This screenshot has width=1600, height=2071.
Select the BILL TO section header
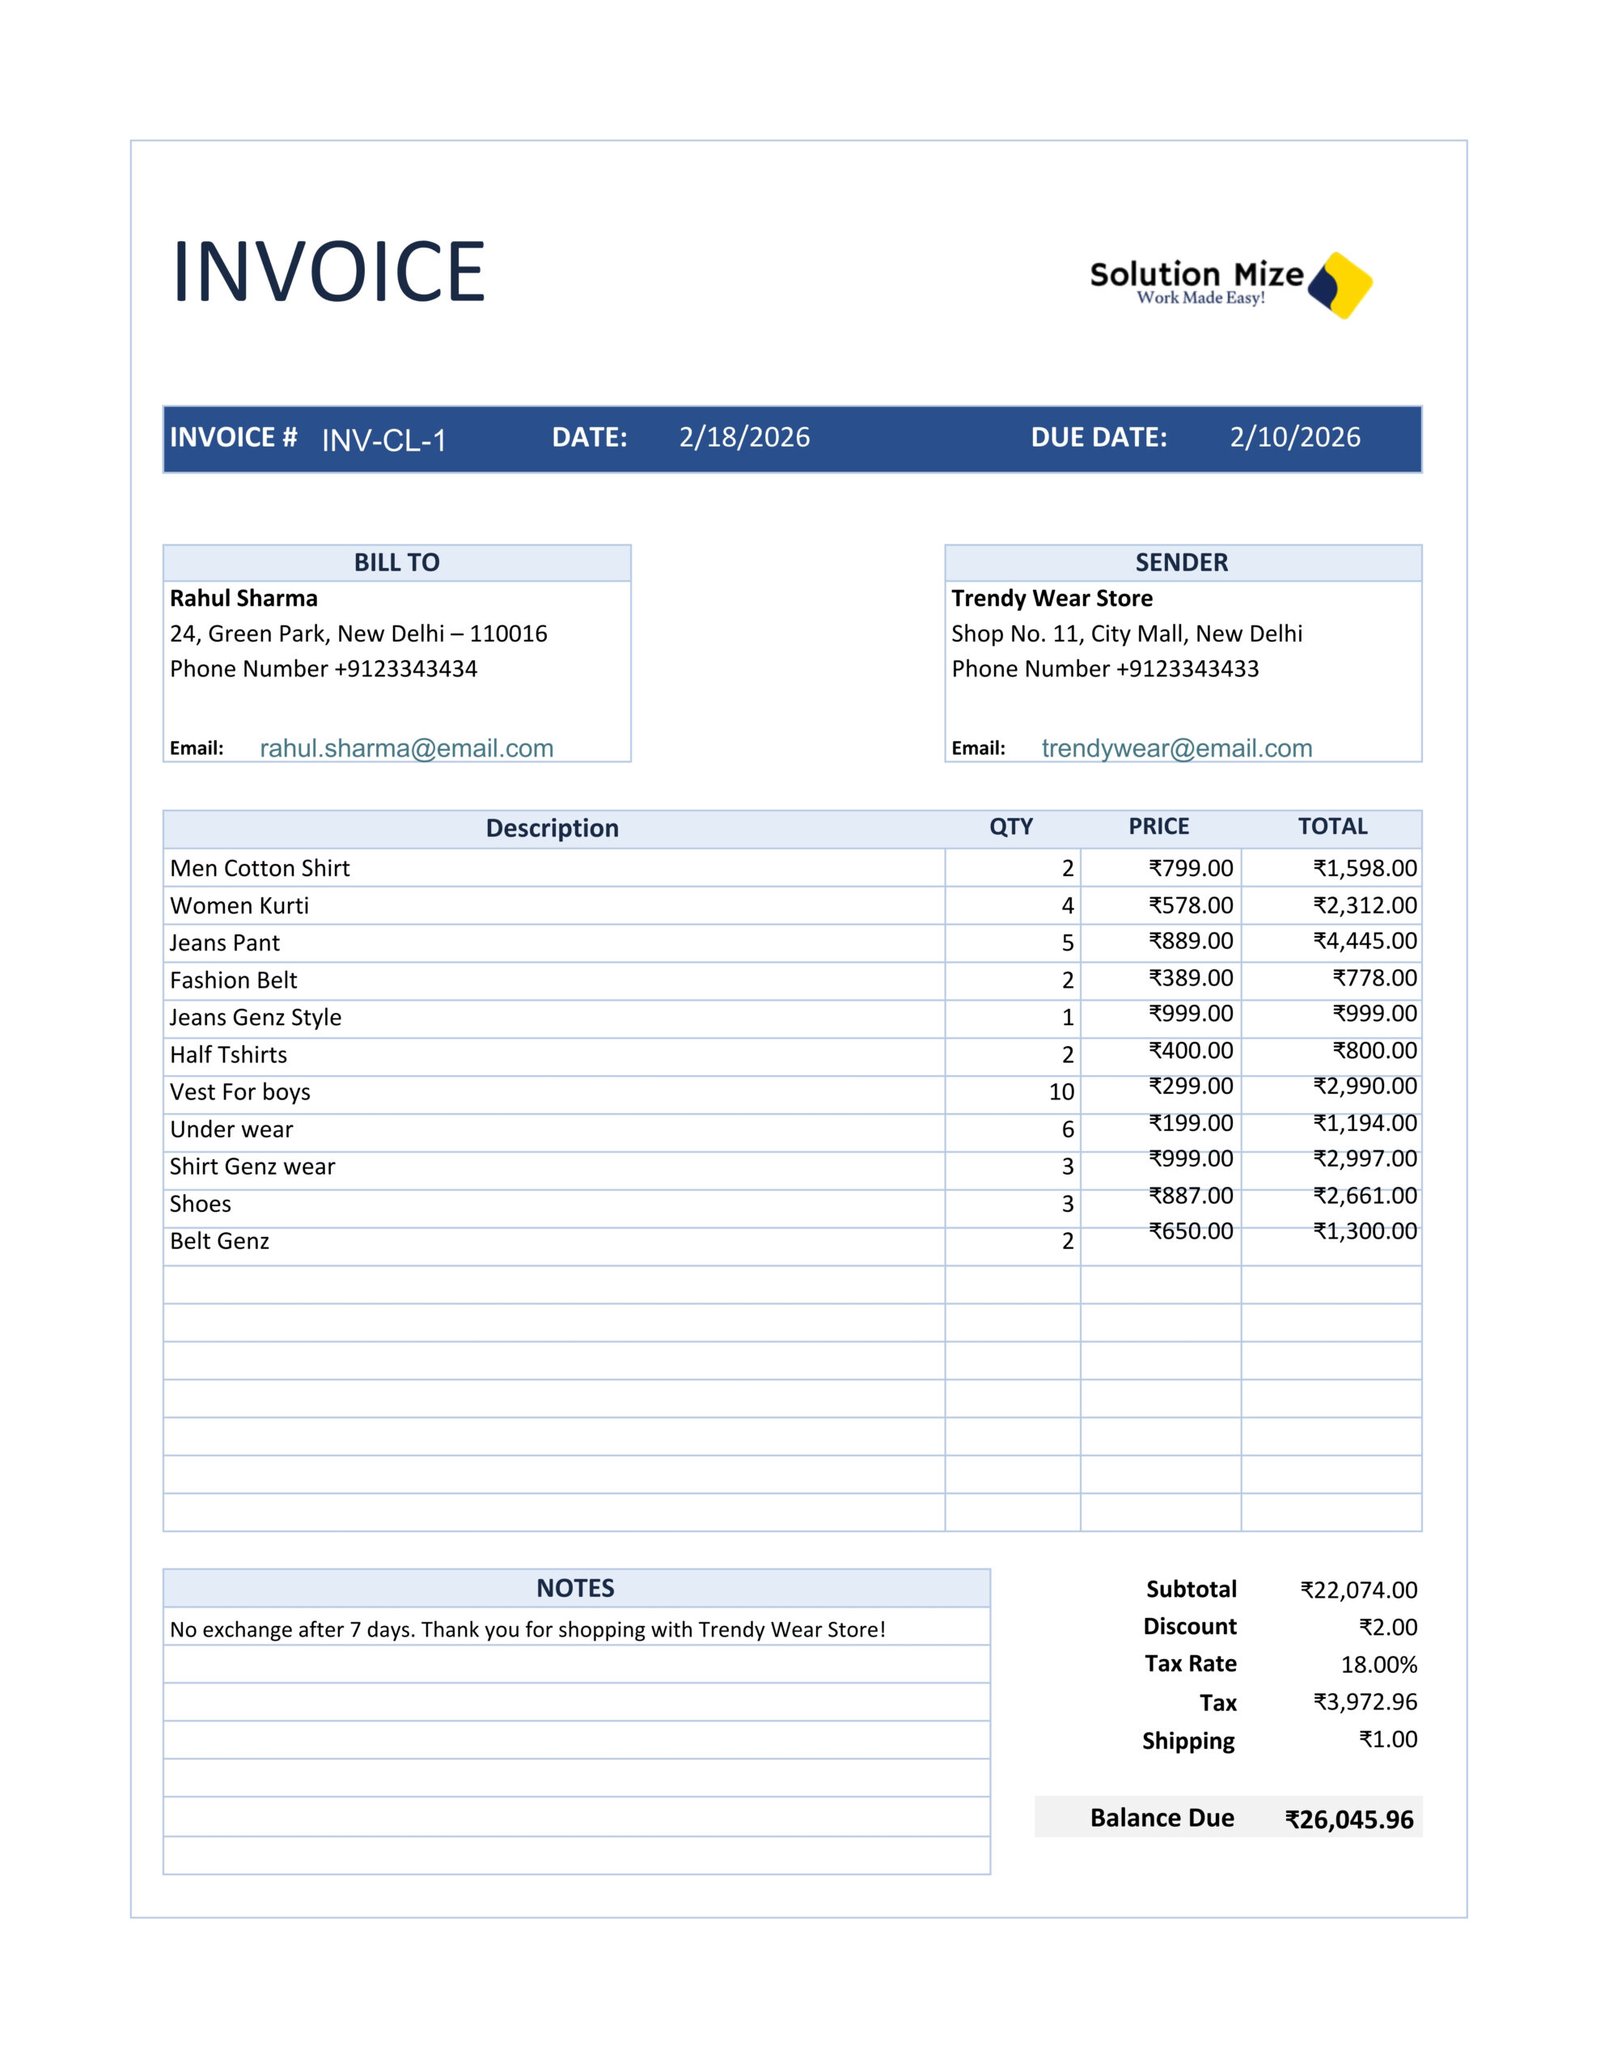pyautogui.click(x=396, y=563)
